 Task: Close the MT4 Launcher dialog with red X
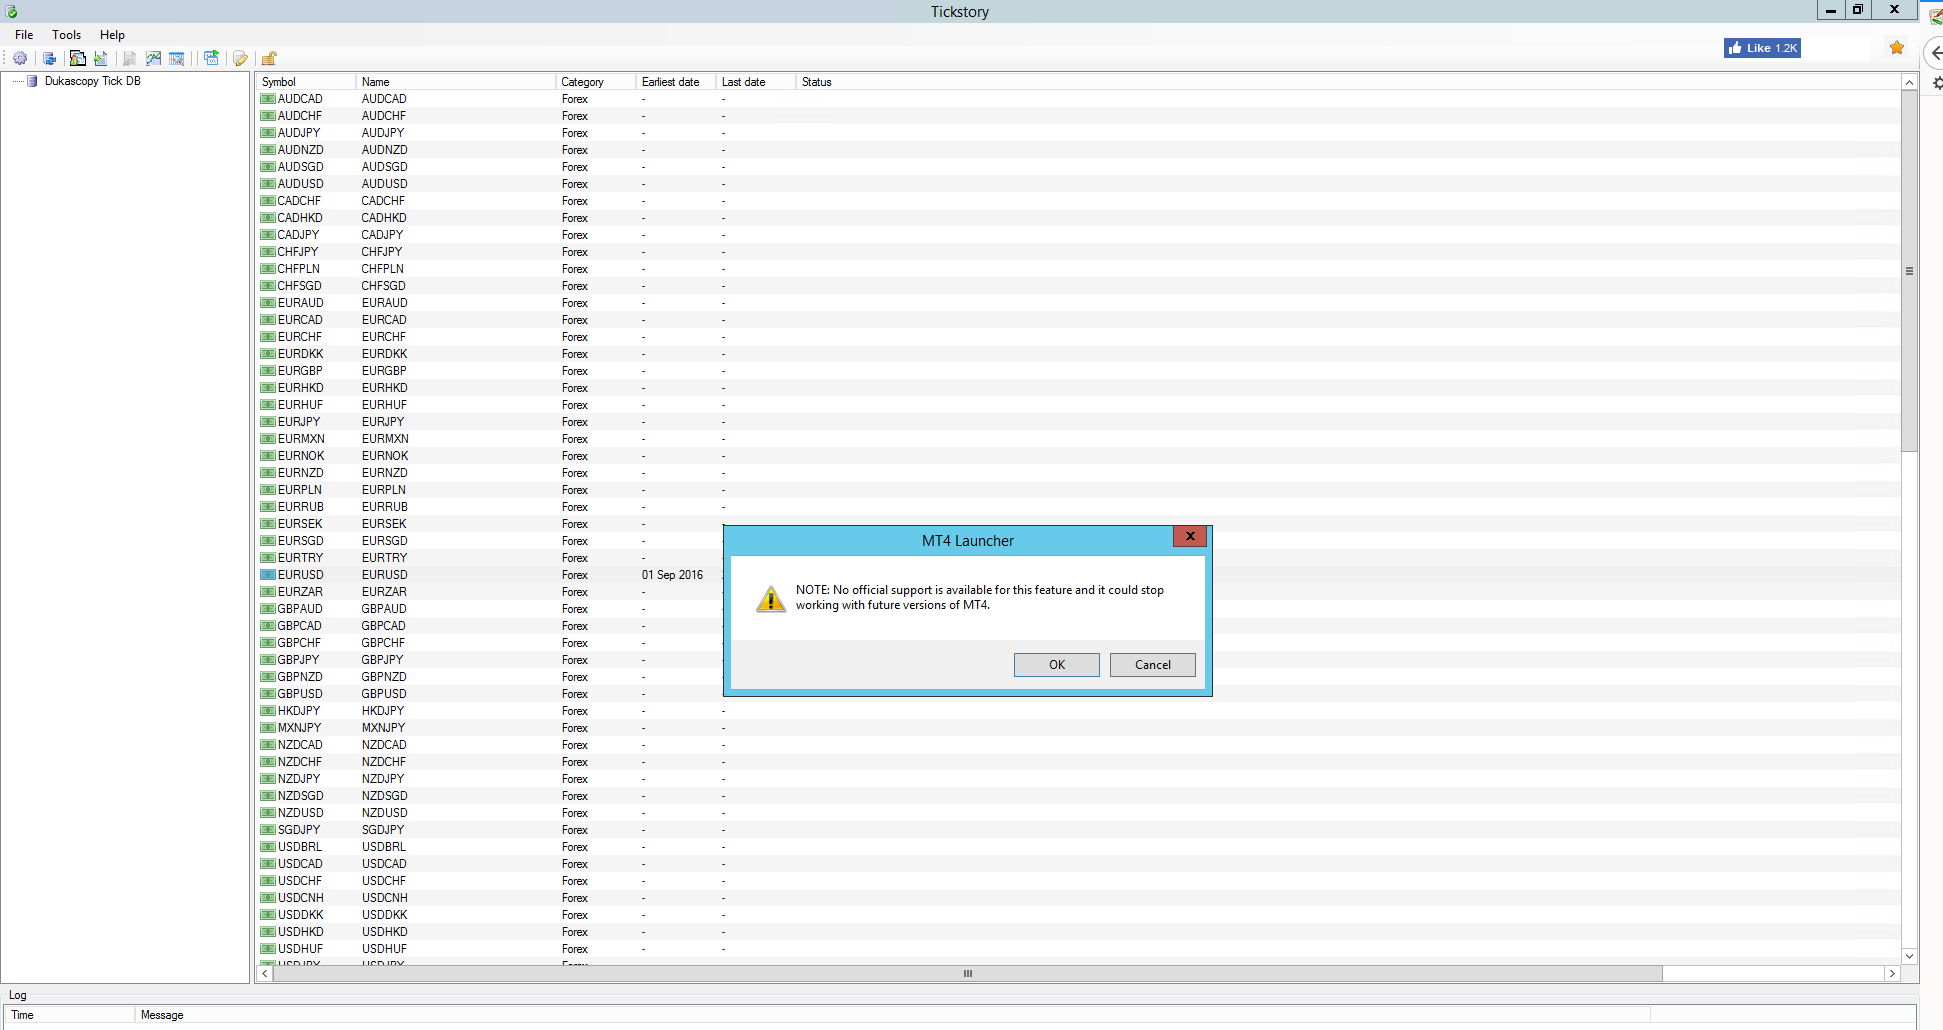coord(1190,536)
